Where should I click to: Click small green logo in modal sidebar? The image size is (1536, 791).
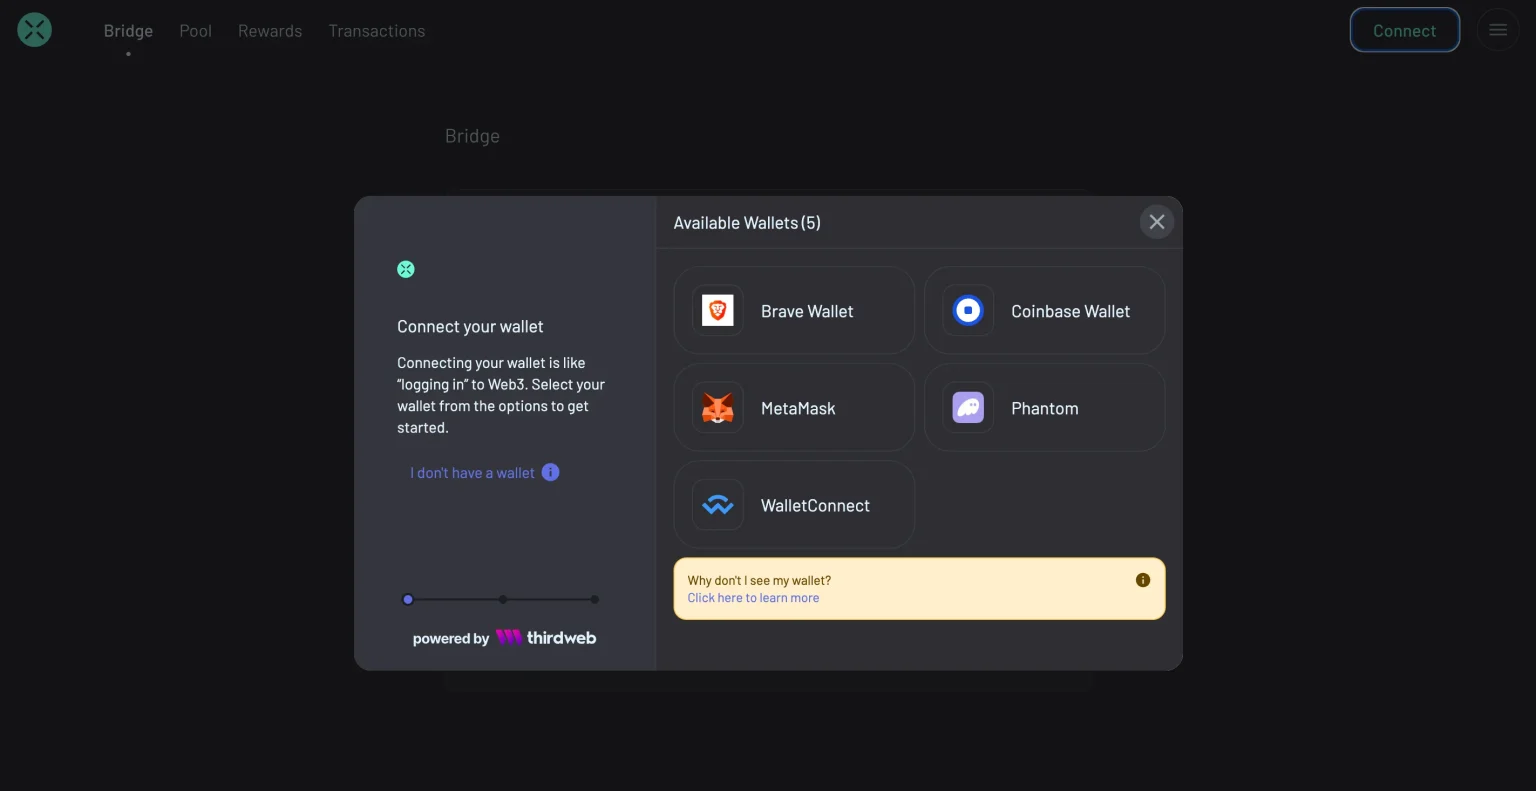click(406, 269)
